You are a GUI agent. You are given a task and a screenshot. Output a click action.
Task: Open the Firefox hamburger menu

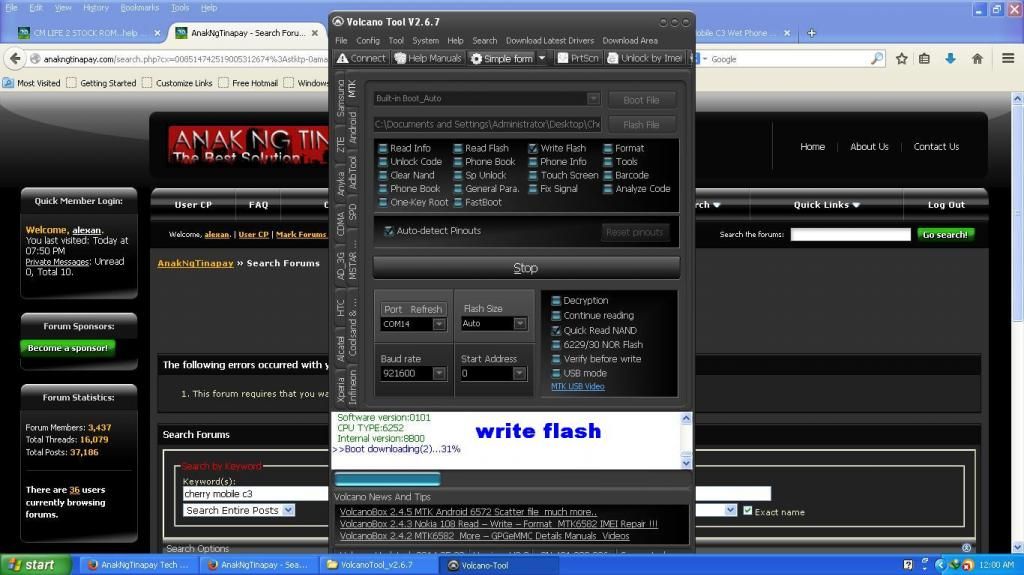point(1006,59)
